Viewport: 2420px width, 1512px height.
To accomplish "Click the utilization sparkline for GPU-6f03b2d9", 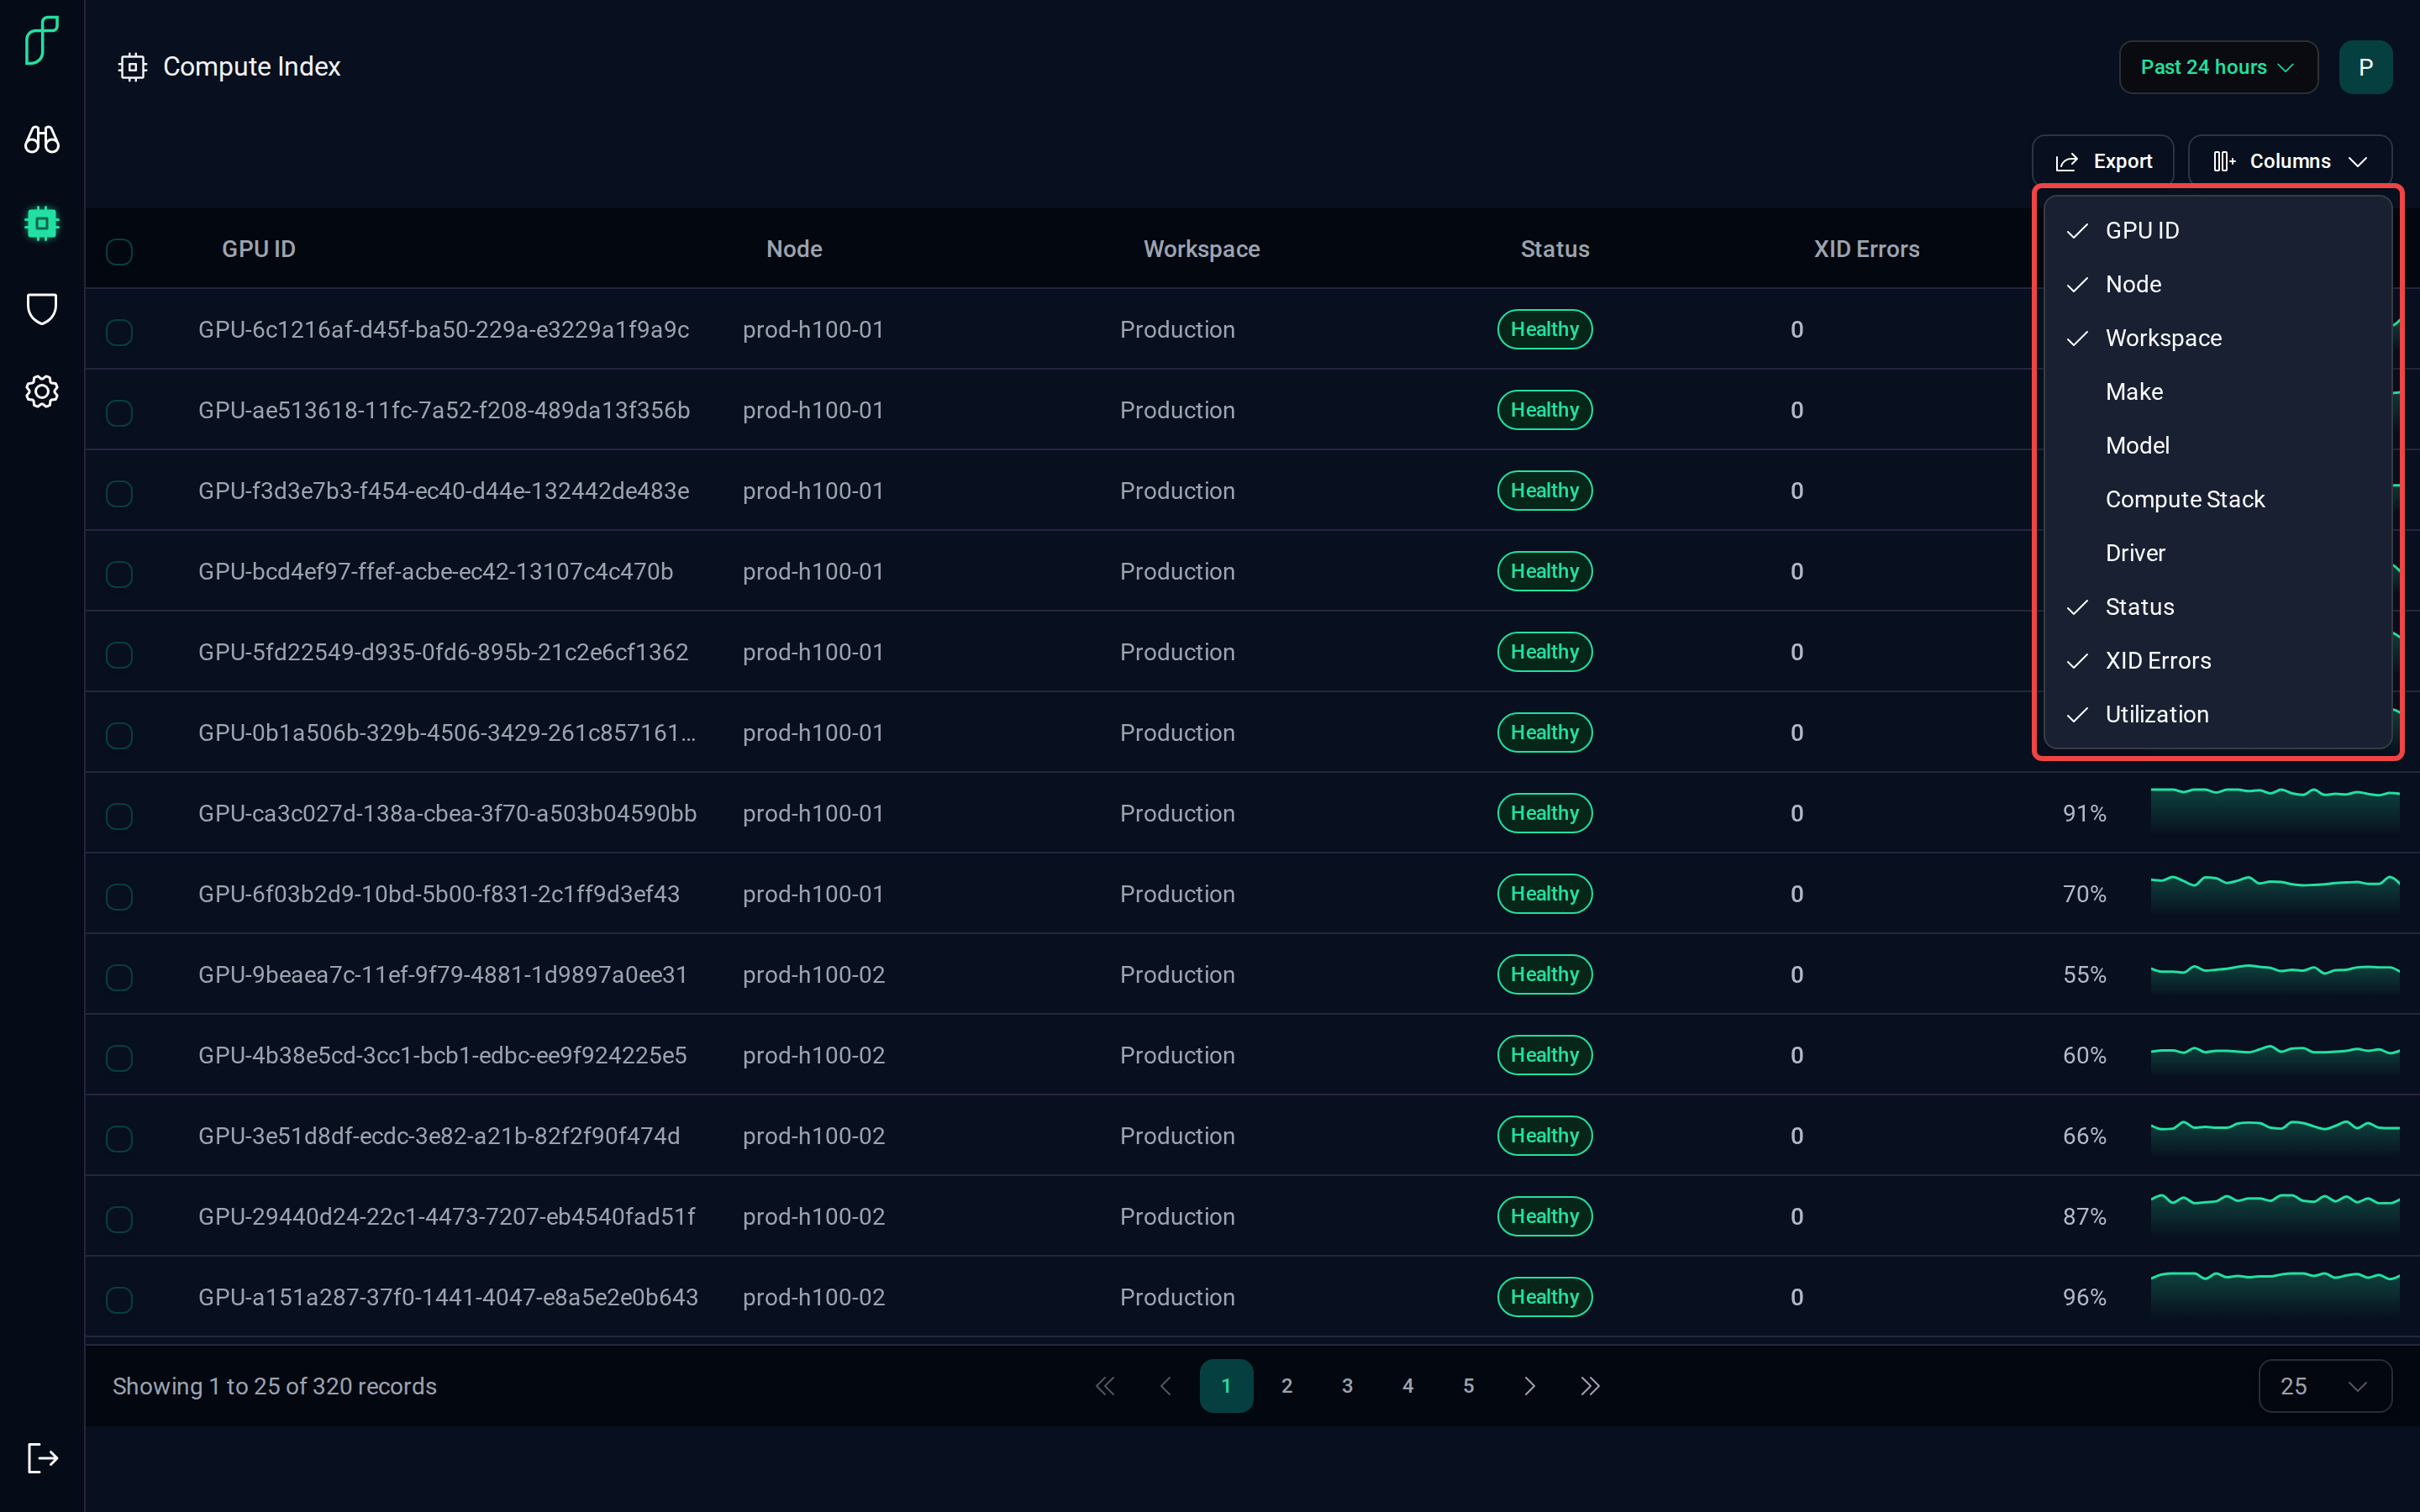I will pyautogui.click(x=2275, y=894).
